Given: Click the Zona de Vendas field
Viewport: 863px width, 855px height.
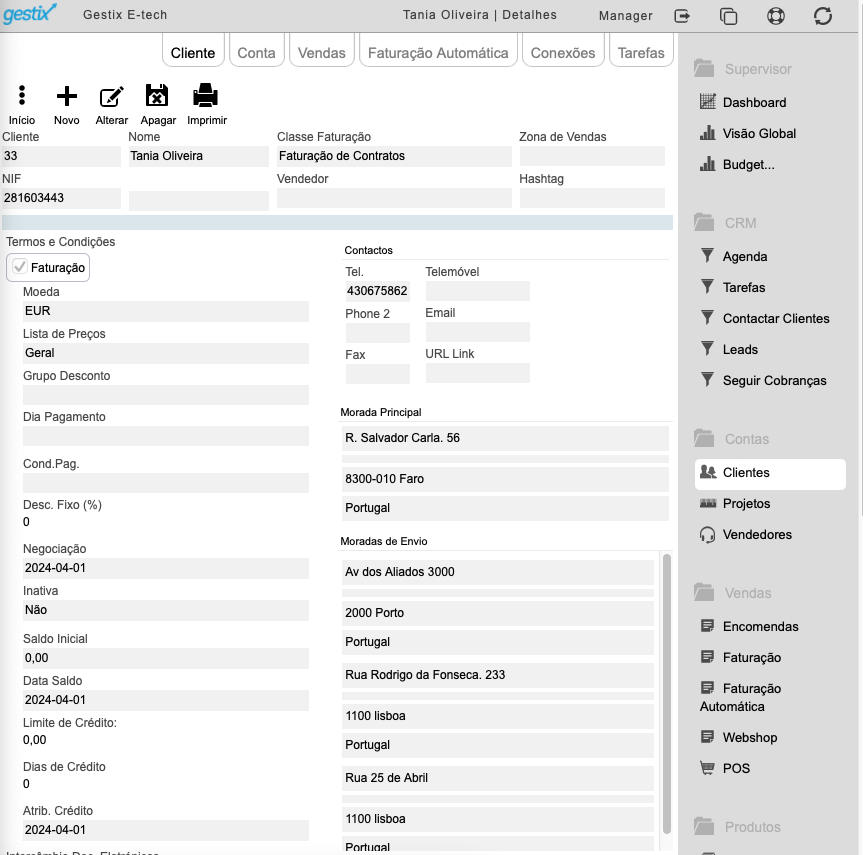Looking at the screenshot, I should coord(592,156).
